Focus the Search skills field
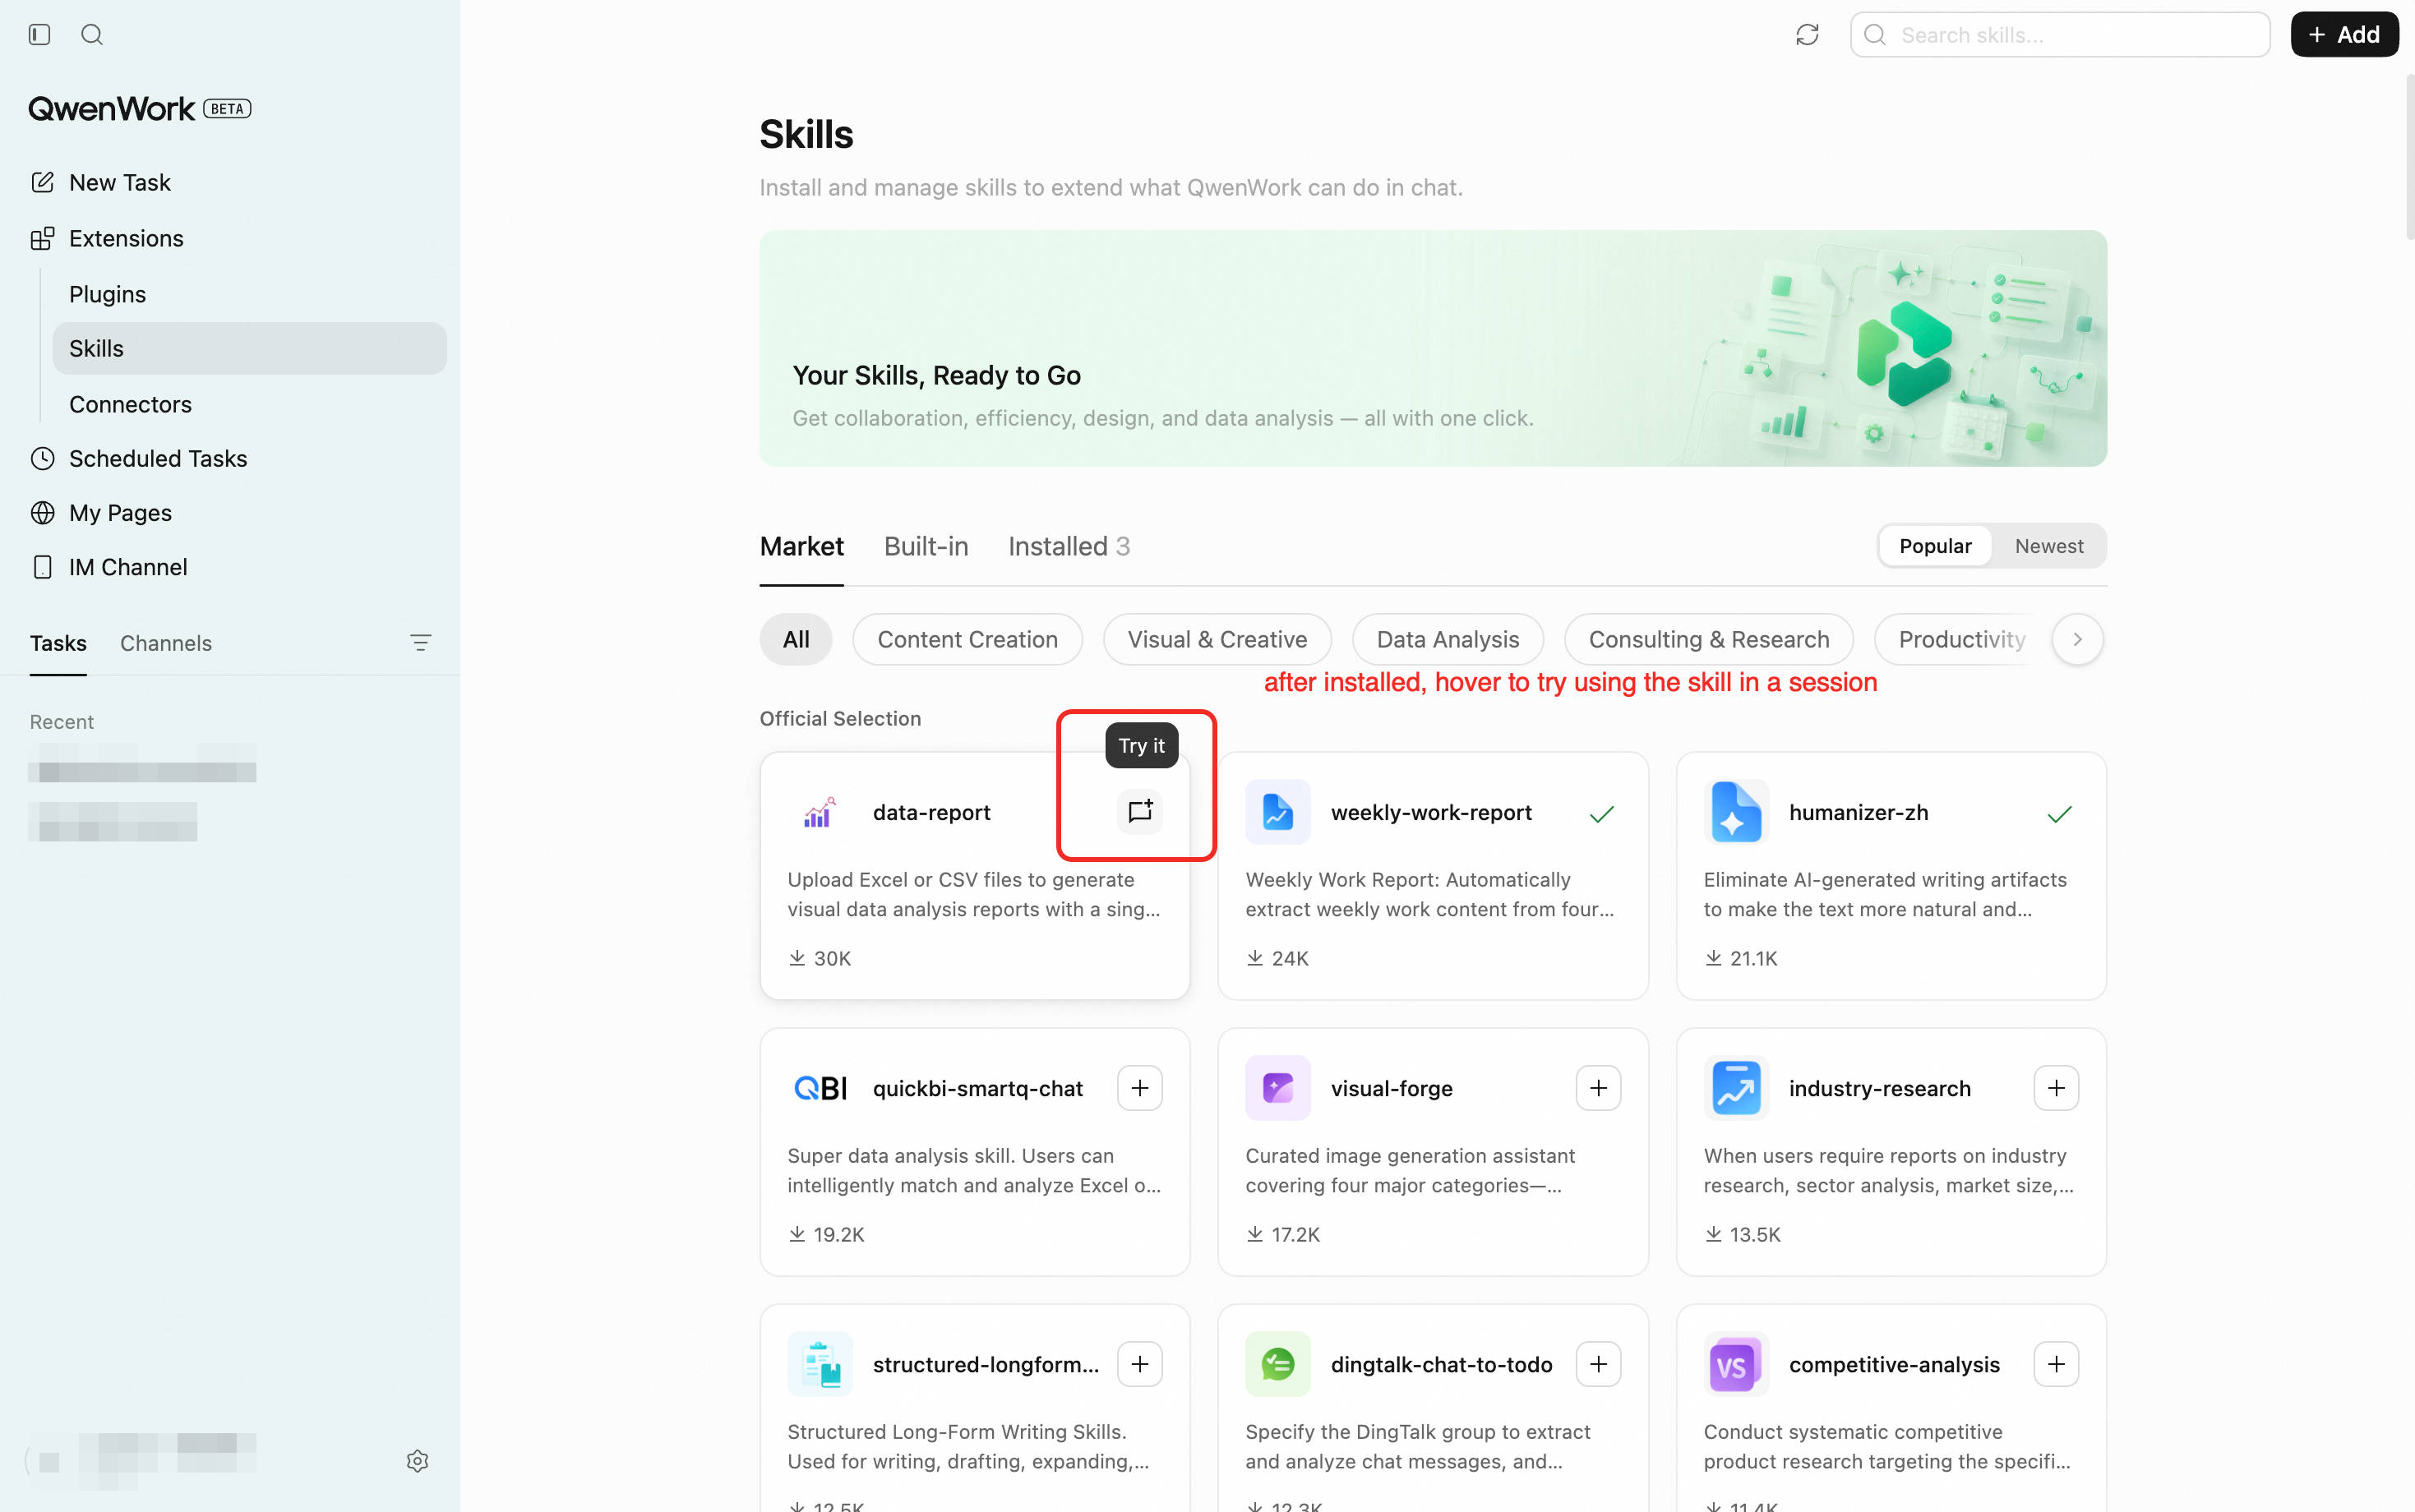The image size is (2415, 1512). click(2060, 35)
